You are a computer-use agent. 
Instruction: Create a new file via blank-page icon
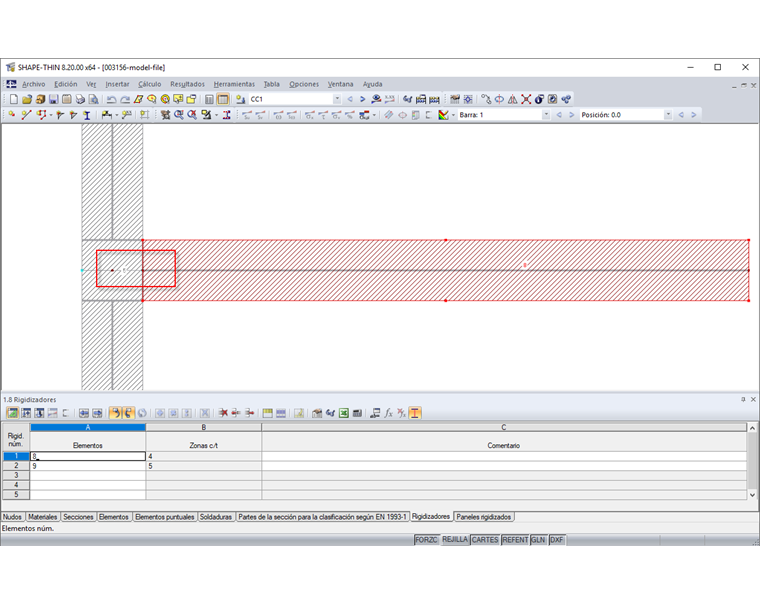(14, 99)
